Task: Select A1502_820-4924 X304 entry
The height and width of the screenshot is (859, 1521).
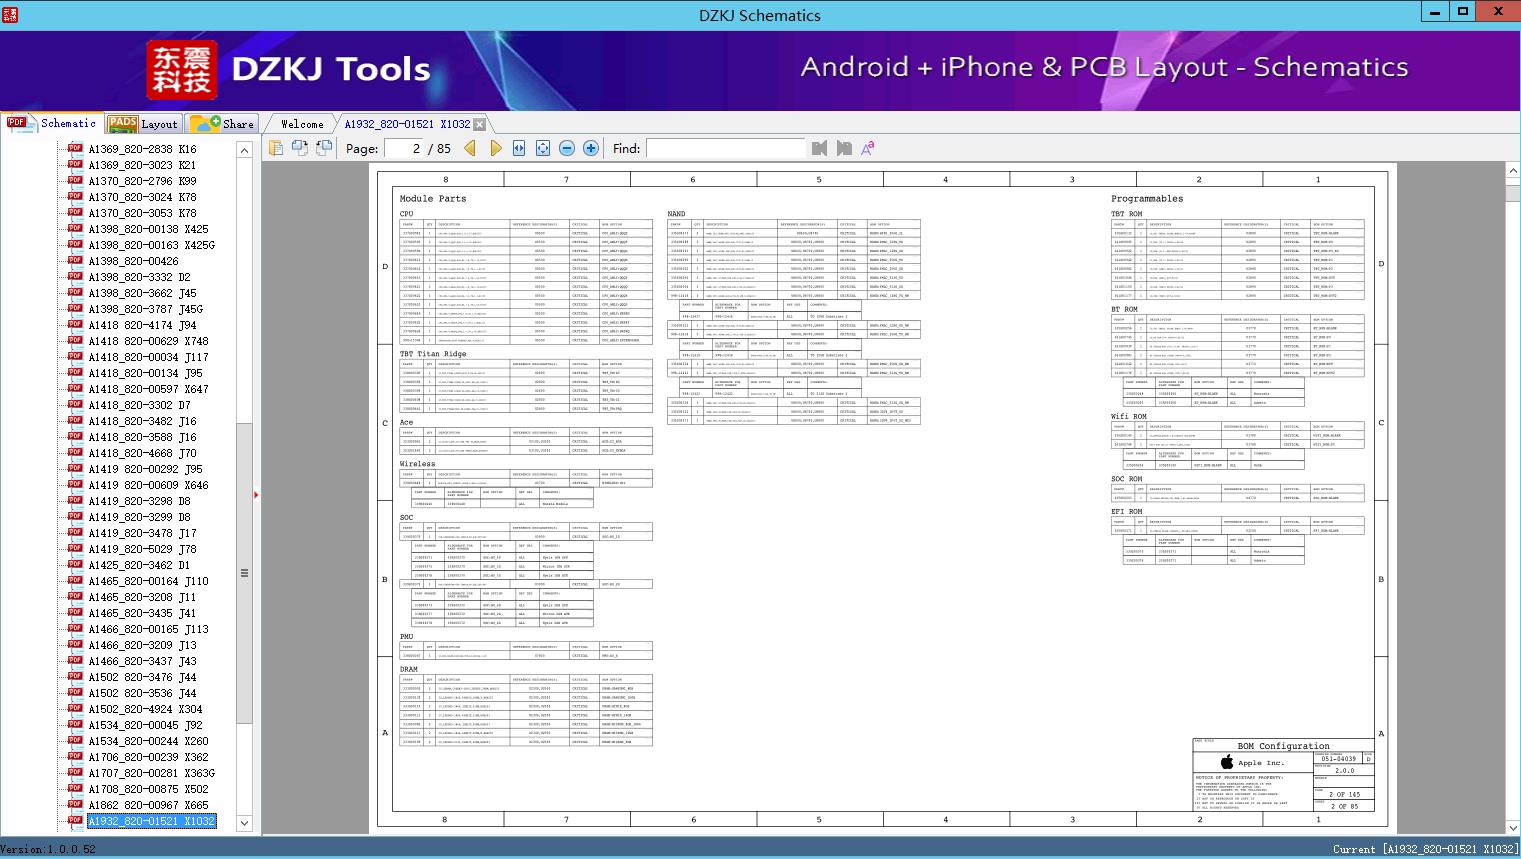Action: 145,709
